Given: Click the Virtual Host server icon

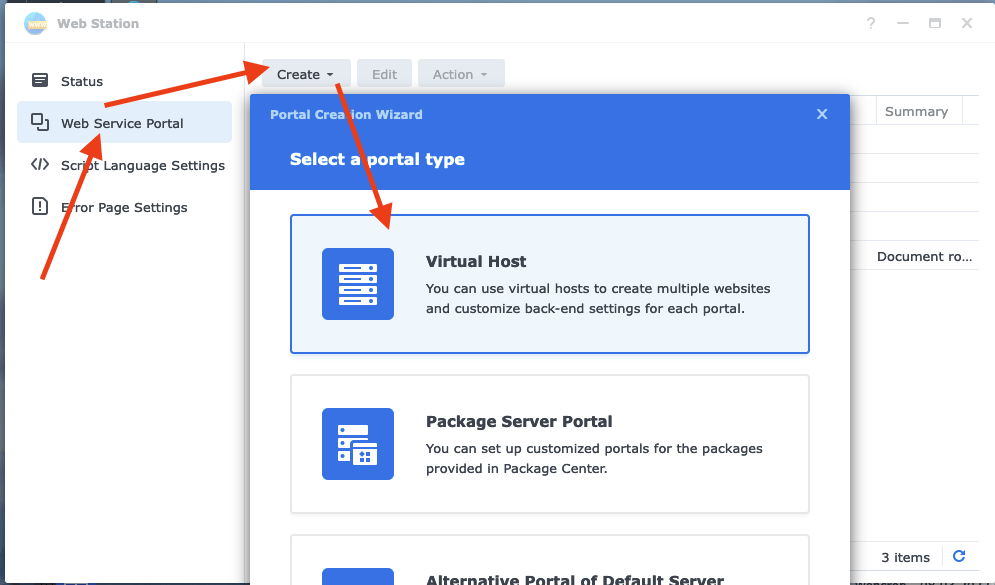Looking at the screenshot, I should point(357,283).
